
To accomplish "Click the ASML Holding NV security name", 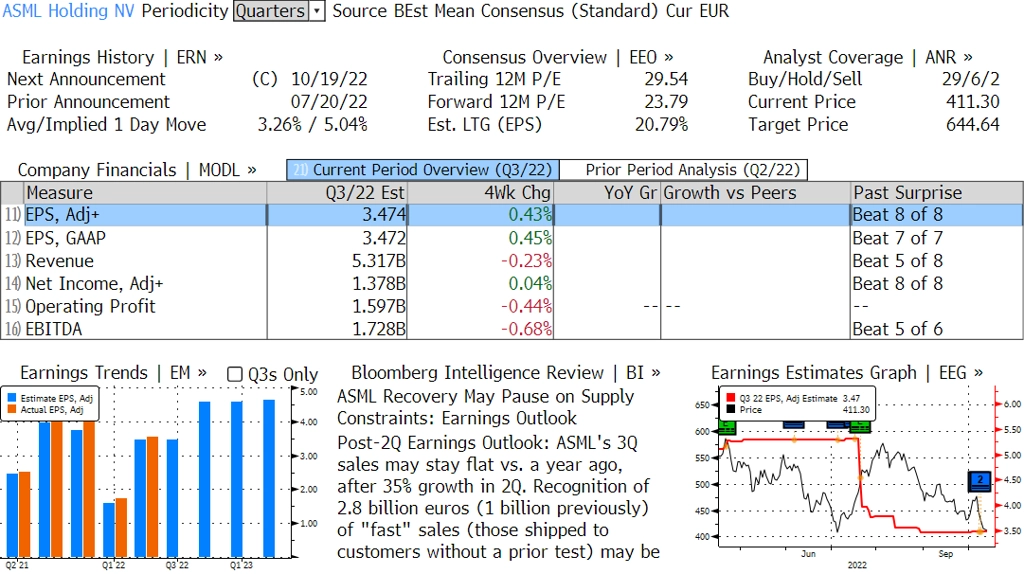I will pos(69,11).
